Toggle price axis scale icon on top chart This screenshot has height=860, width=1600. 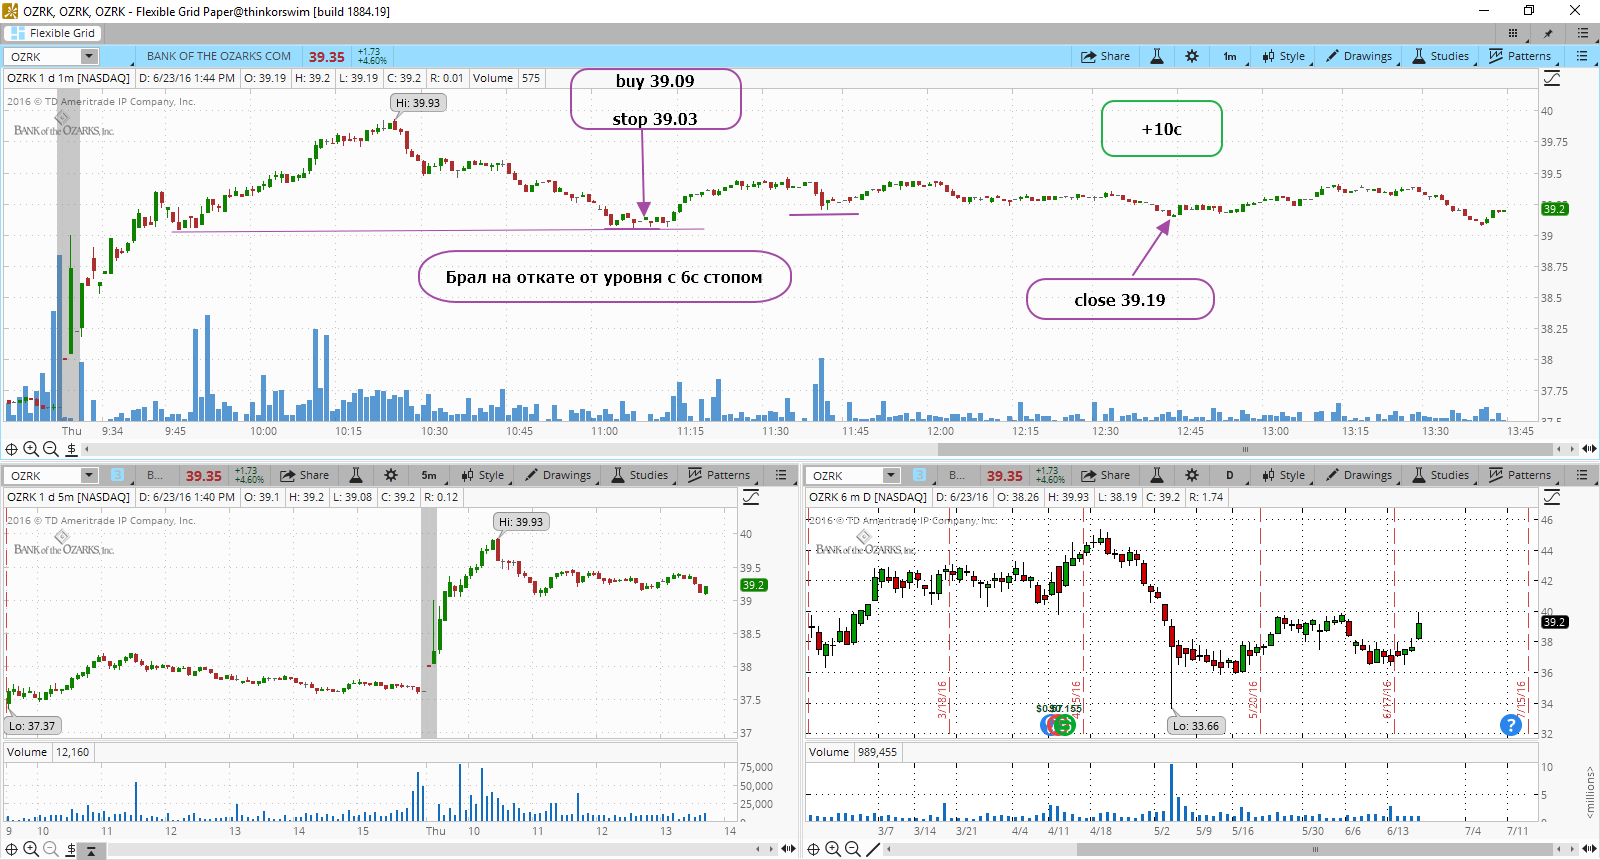pyautogui.click(x=1551, y=78)
